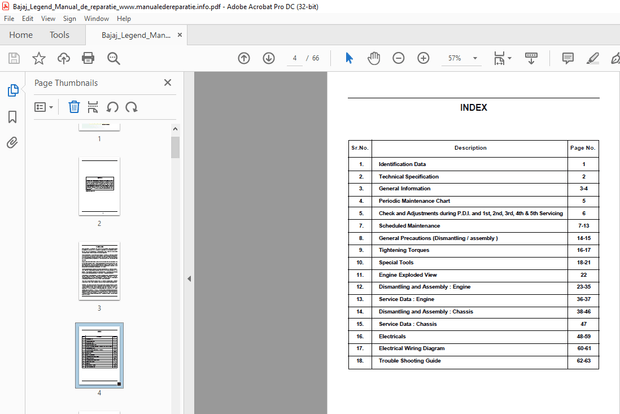
Task: Toggle the Bookmarks panel in sidebar
Action: tap(13, 117)
